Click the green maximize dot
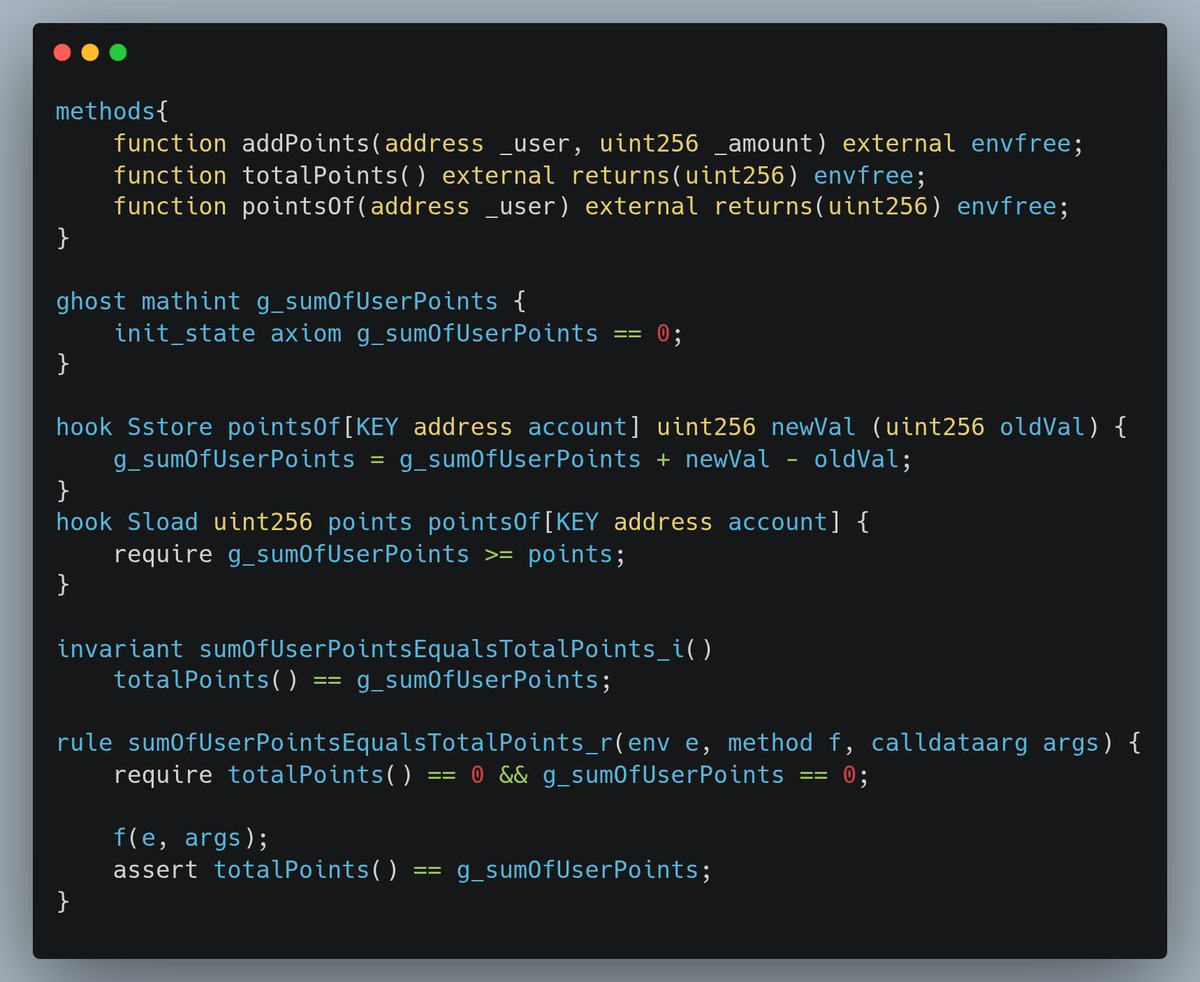Screen dimensions: 1200x982 [x=118, y=52]
